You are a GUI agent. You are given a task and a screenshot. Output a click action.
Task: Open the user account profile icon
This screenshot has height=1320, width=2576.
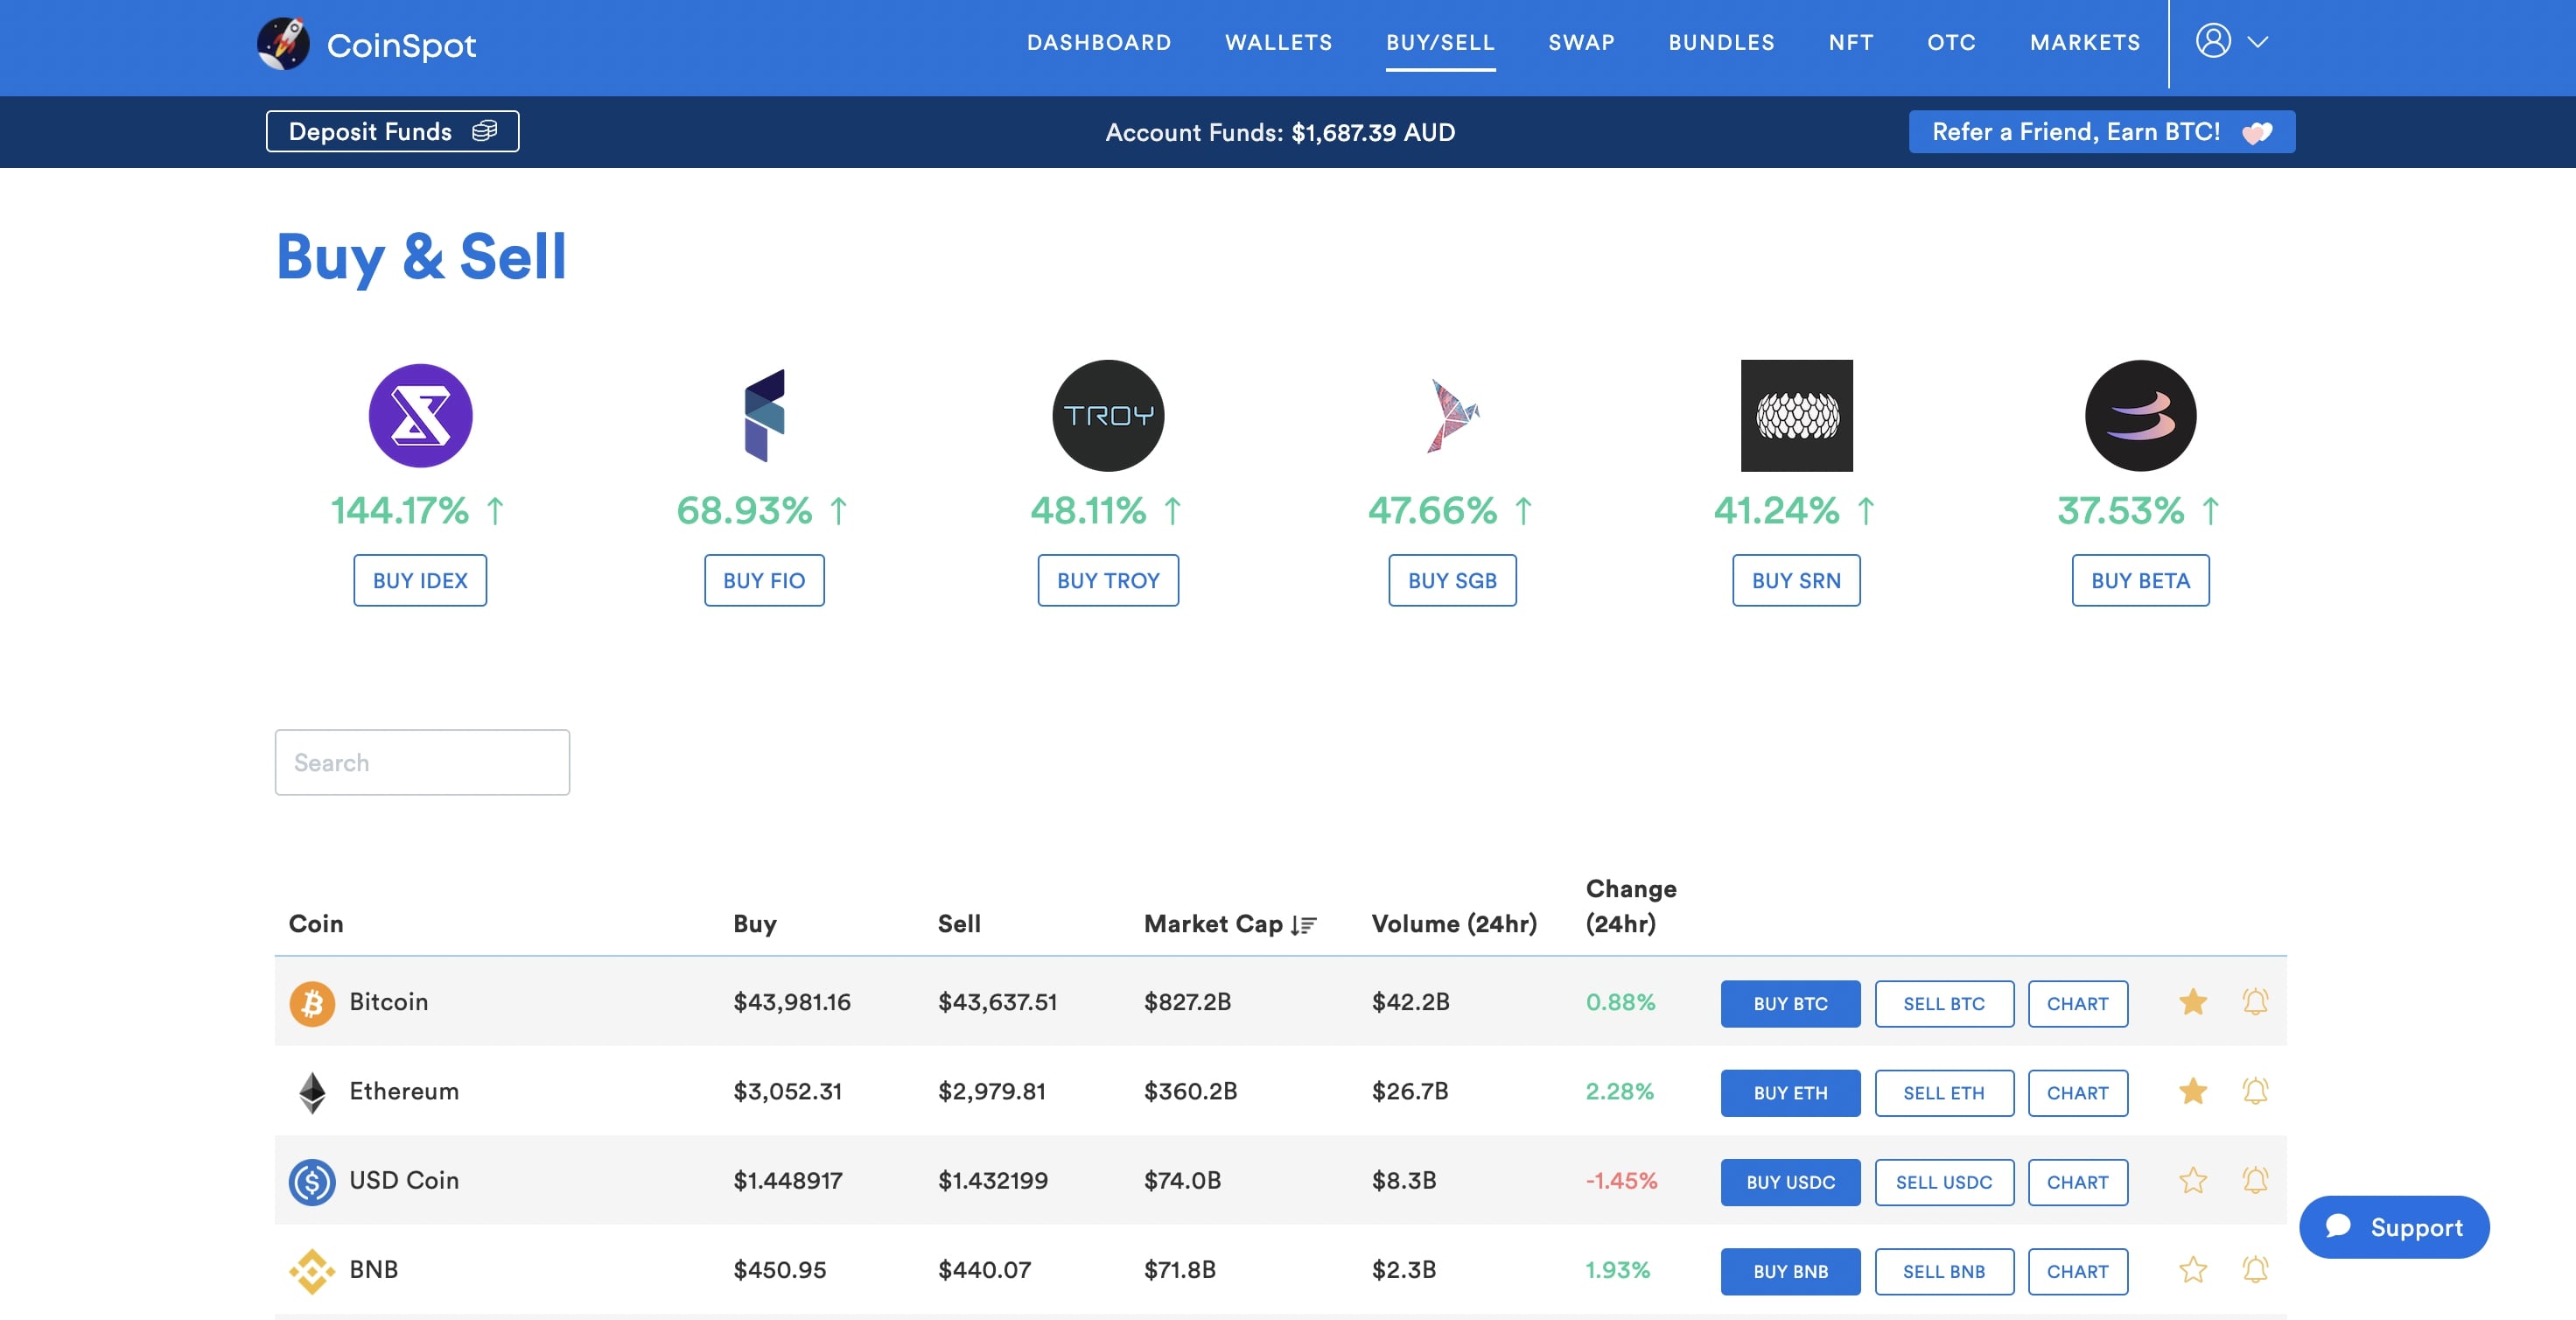2213,42
